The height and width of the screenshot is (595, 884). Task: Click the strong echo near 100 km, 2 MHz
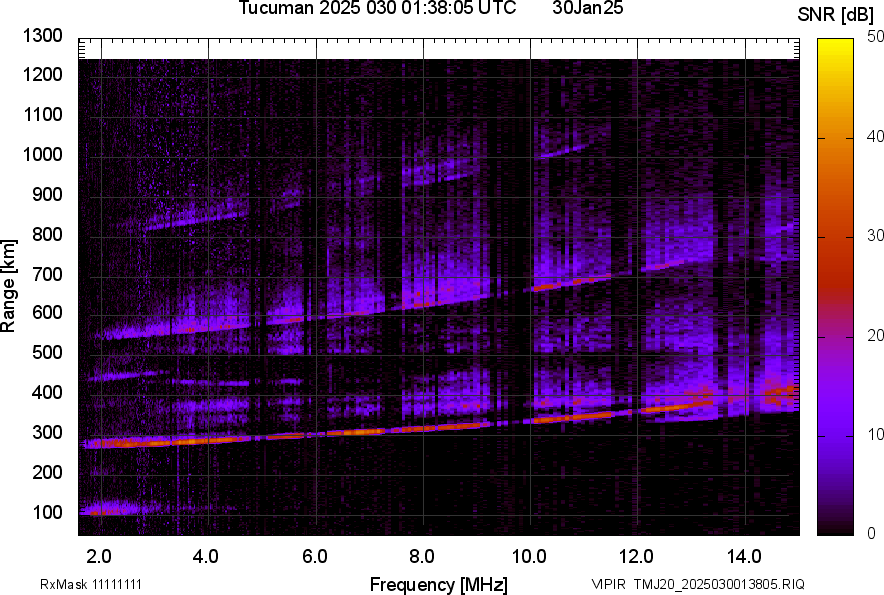pos(105,511)
